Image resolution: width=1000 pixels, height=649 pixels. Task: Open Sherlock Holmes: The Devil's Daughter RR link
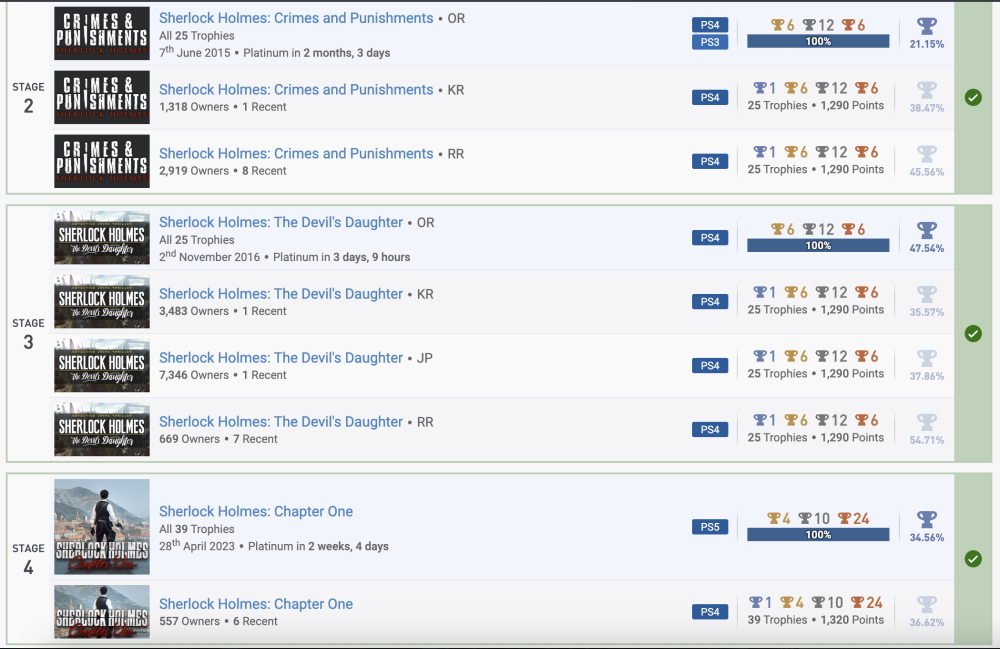[281, 422]
